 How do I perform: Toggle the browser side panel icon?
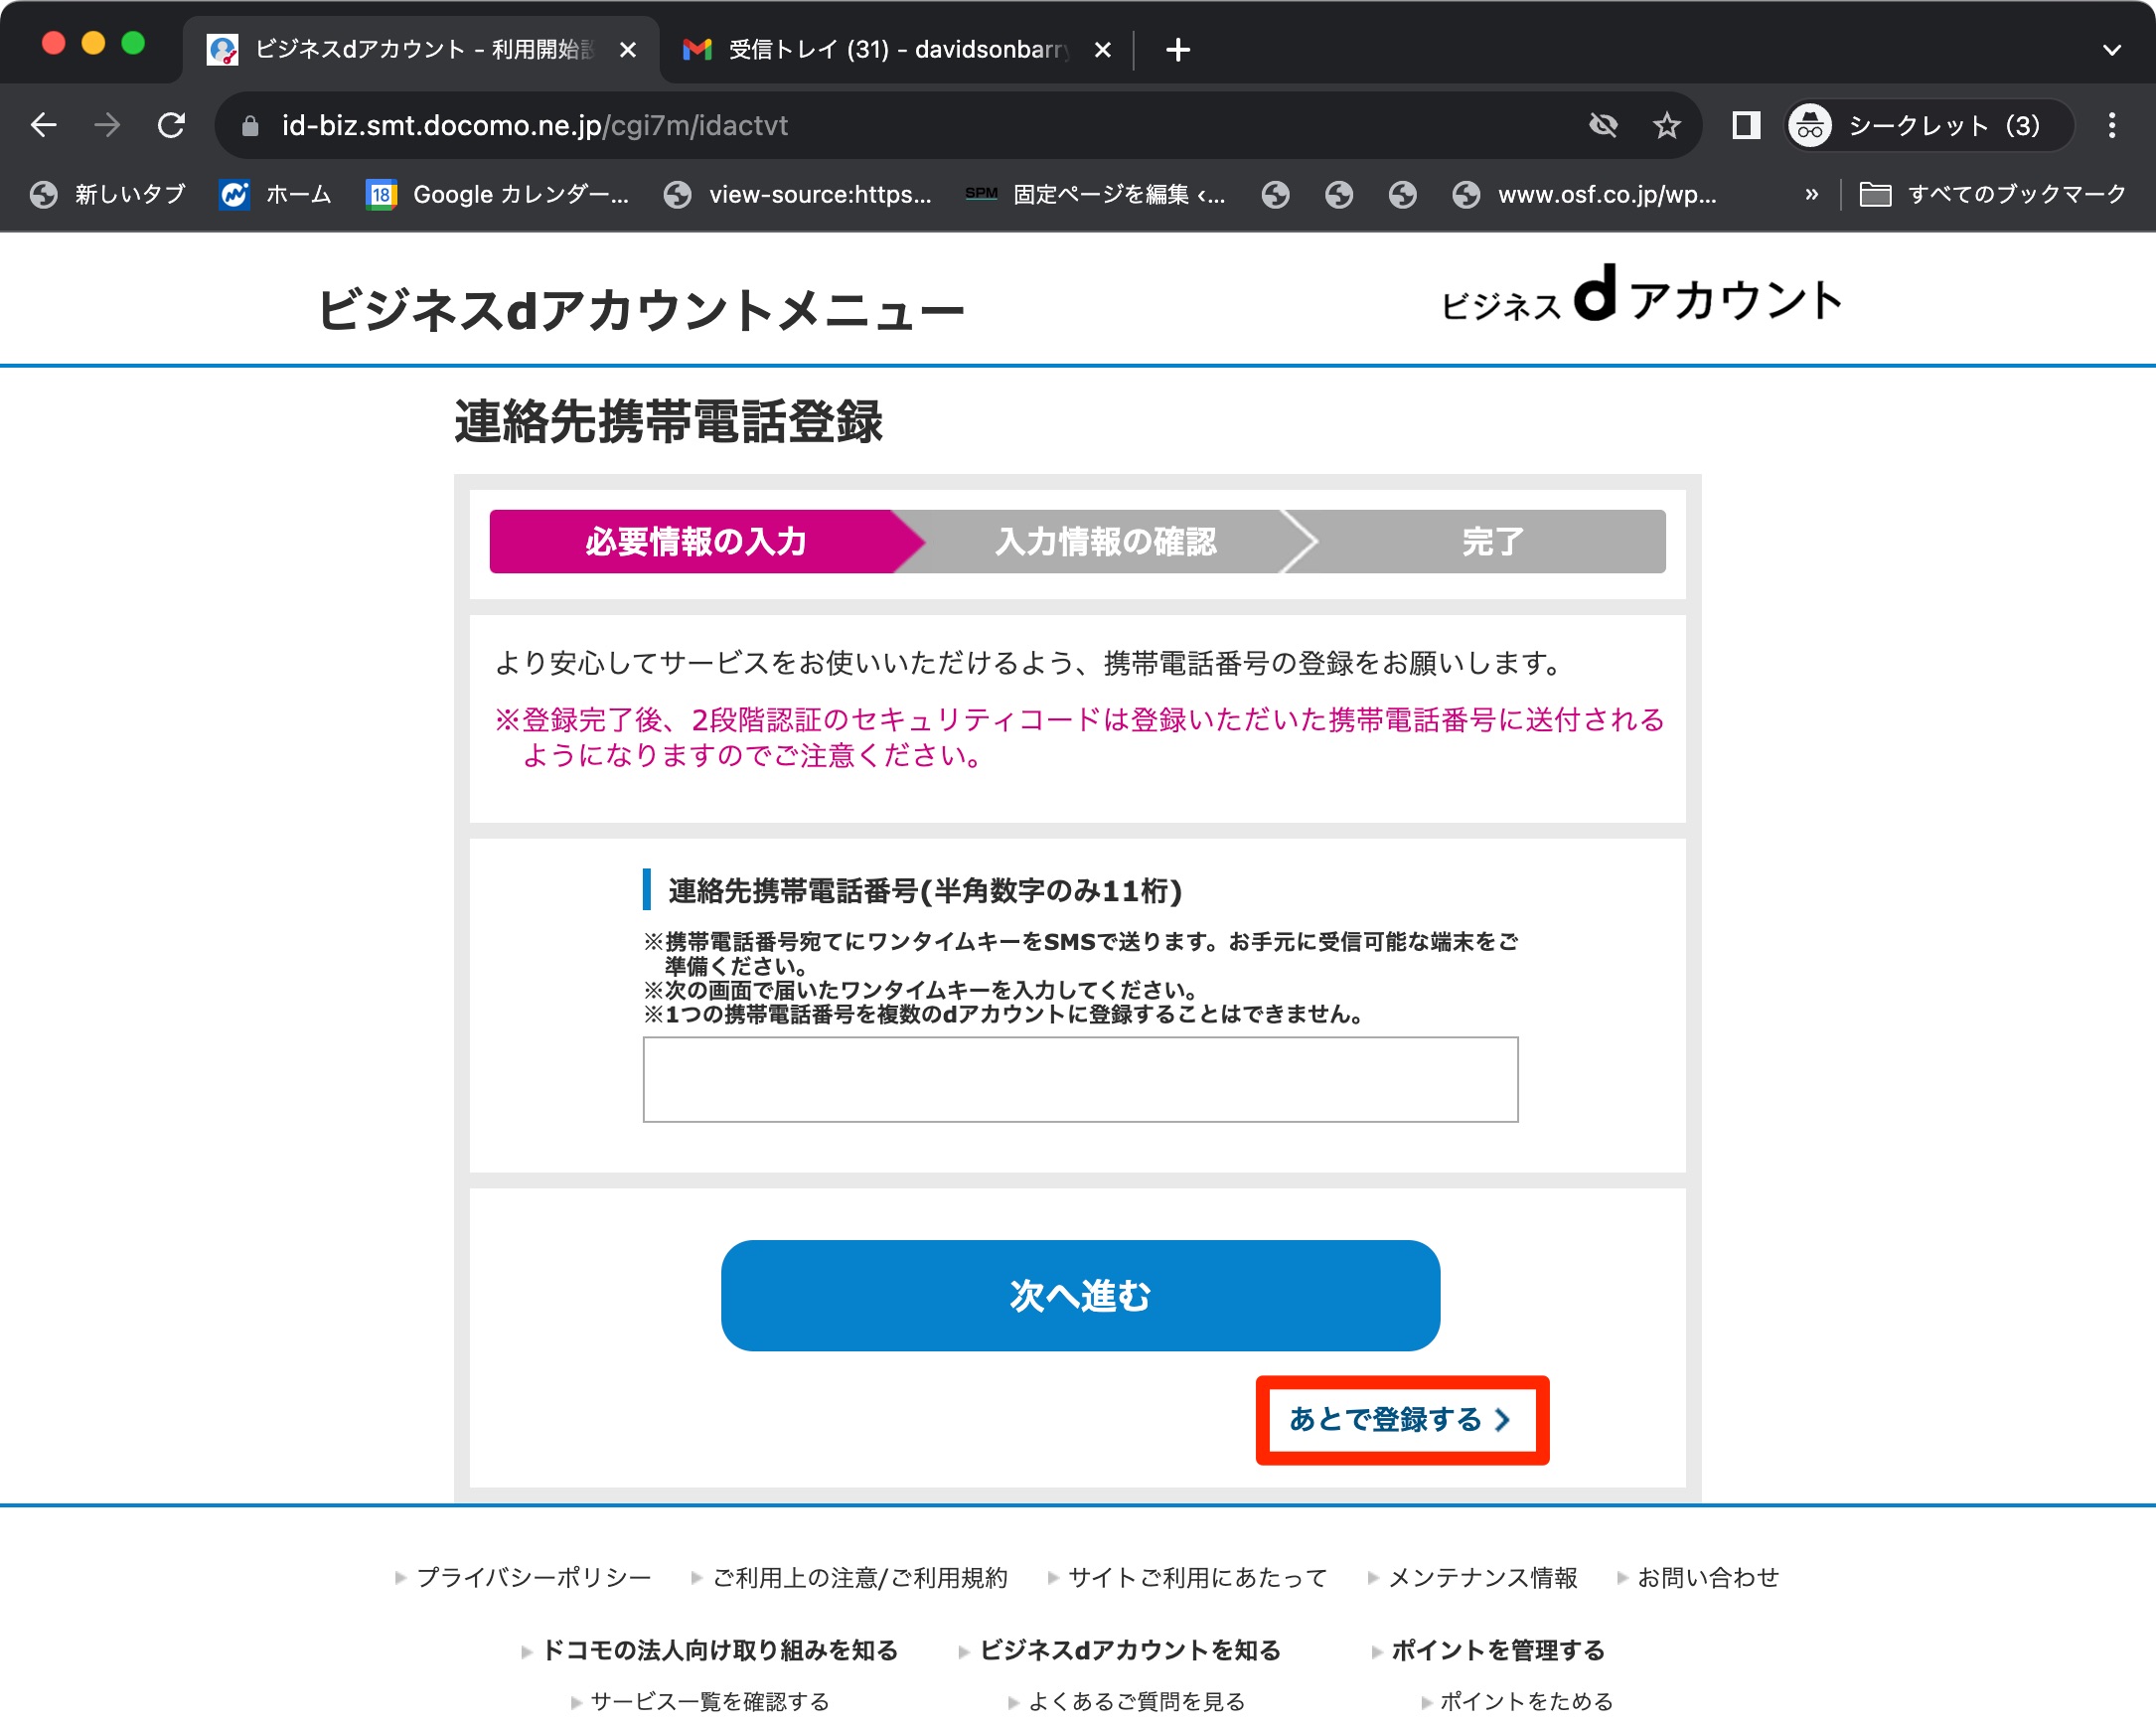pyautogui.click(x=1746, y=125)
